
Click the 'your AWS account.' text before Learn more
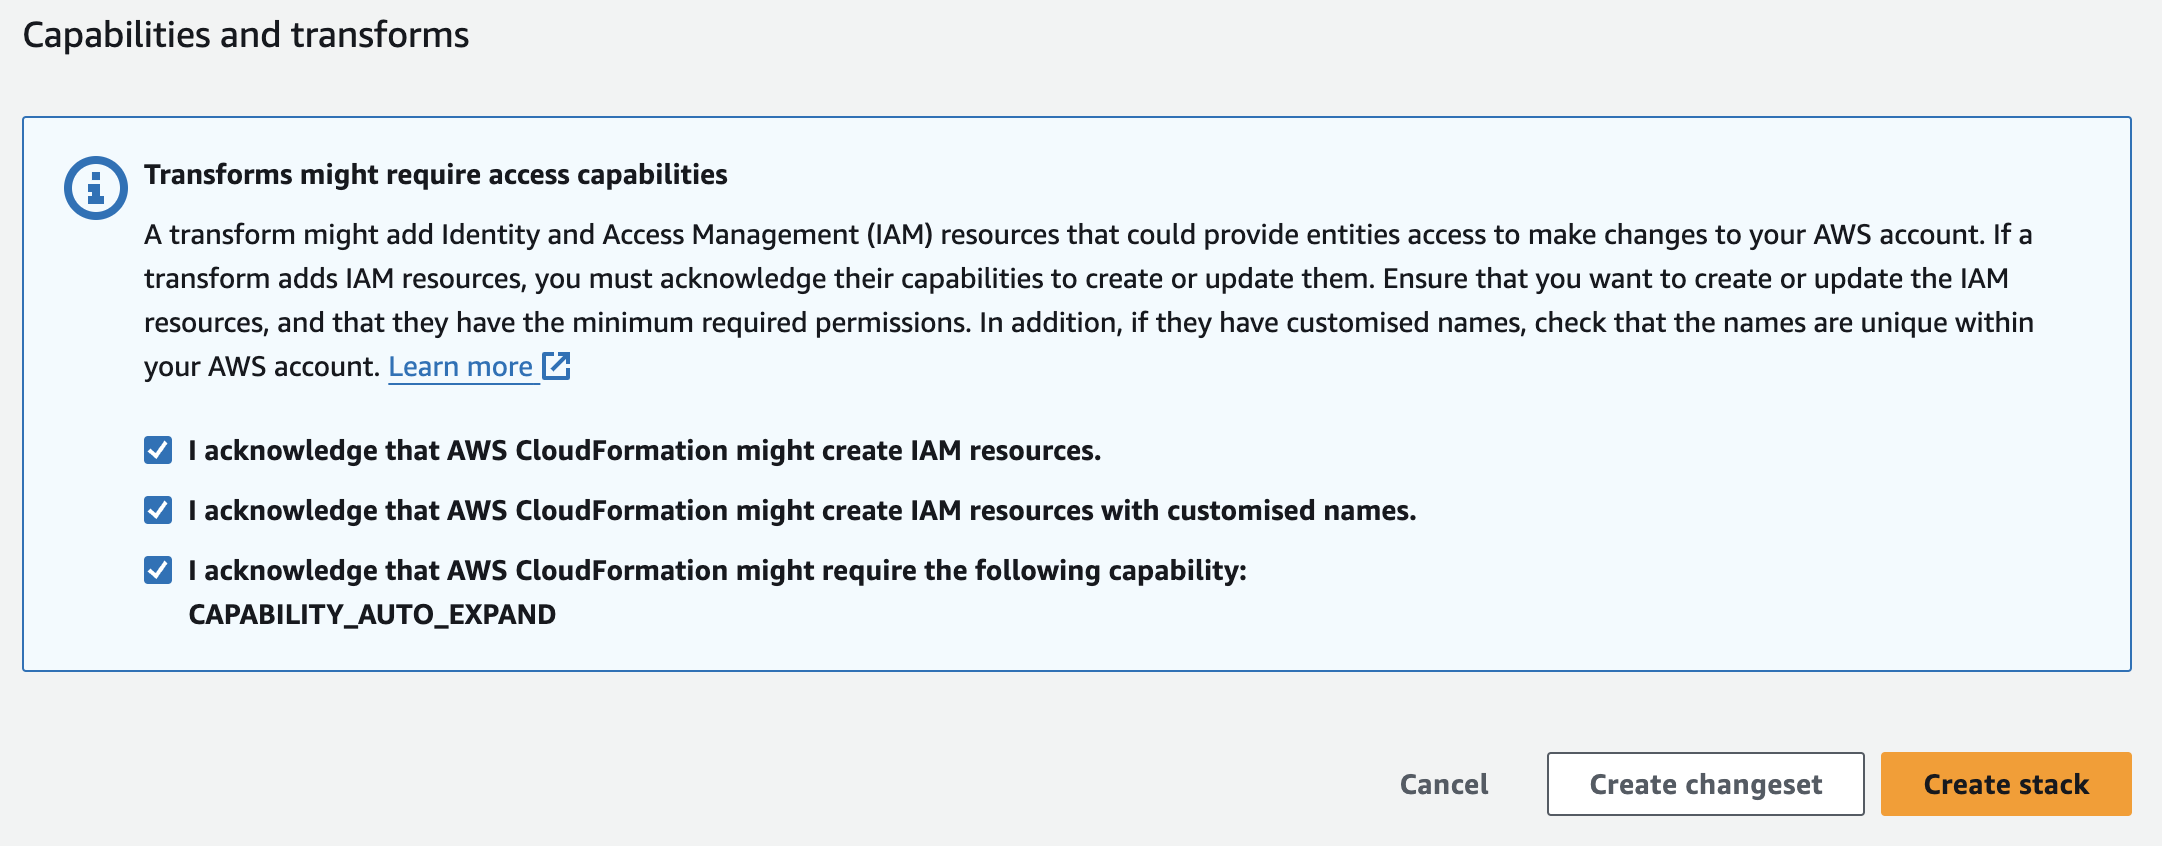click(262, 367)
